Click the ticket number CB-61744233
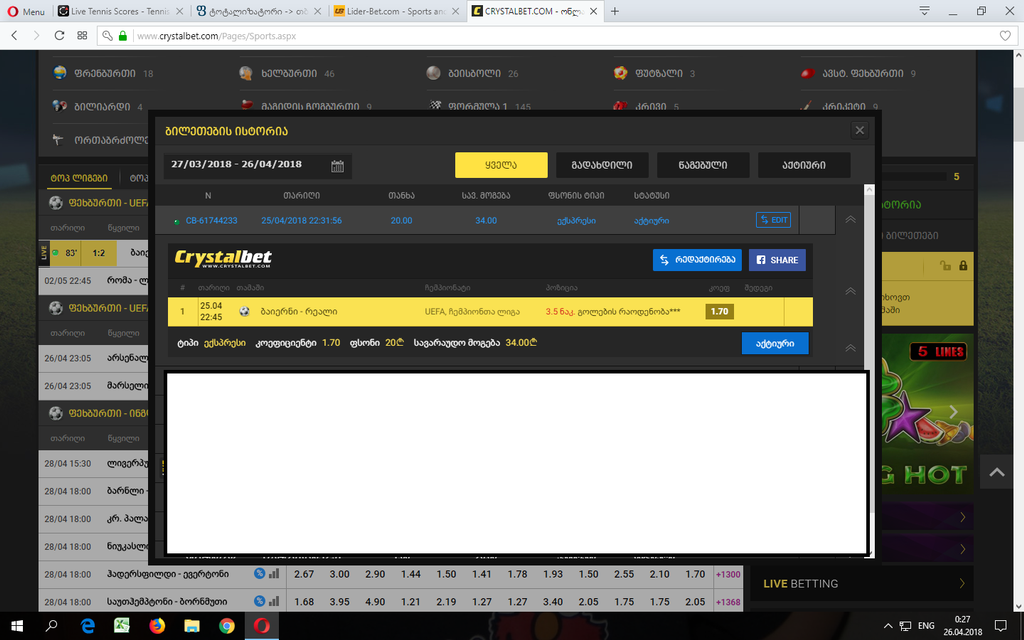This screenshot has height=640, width=1024. point(212,221)
